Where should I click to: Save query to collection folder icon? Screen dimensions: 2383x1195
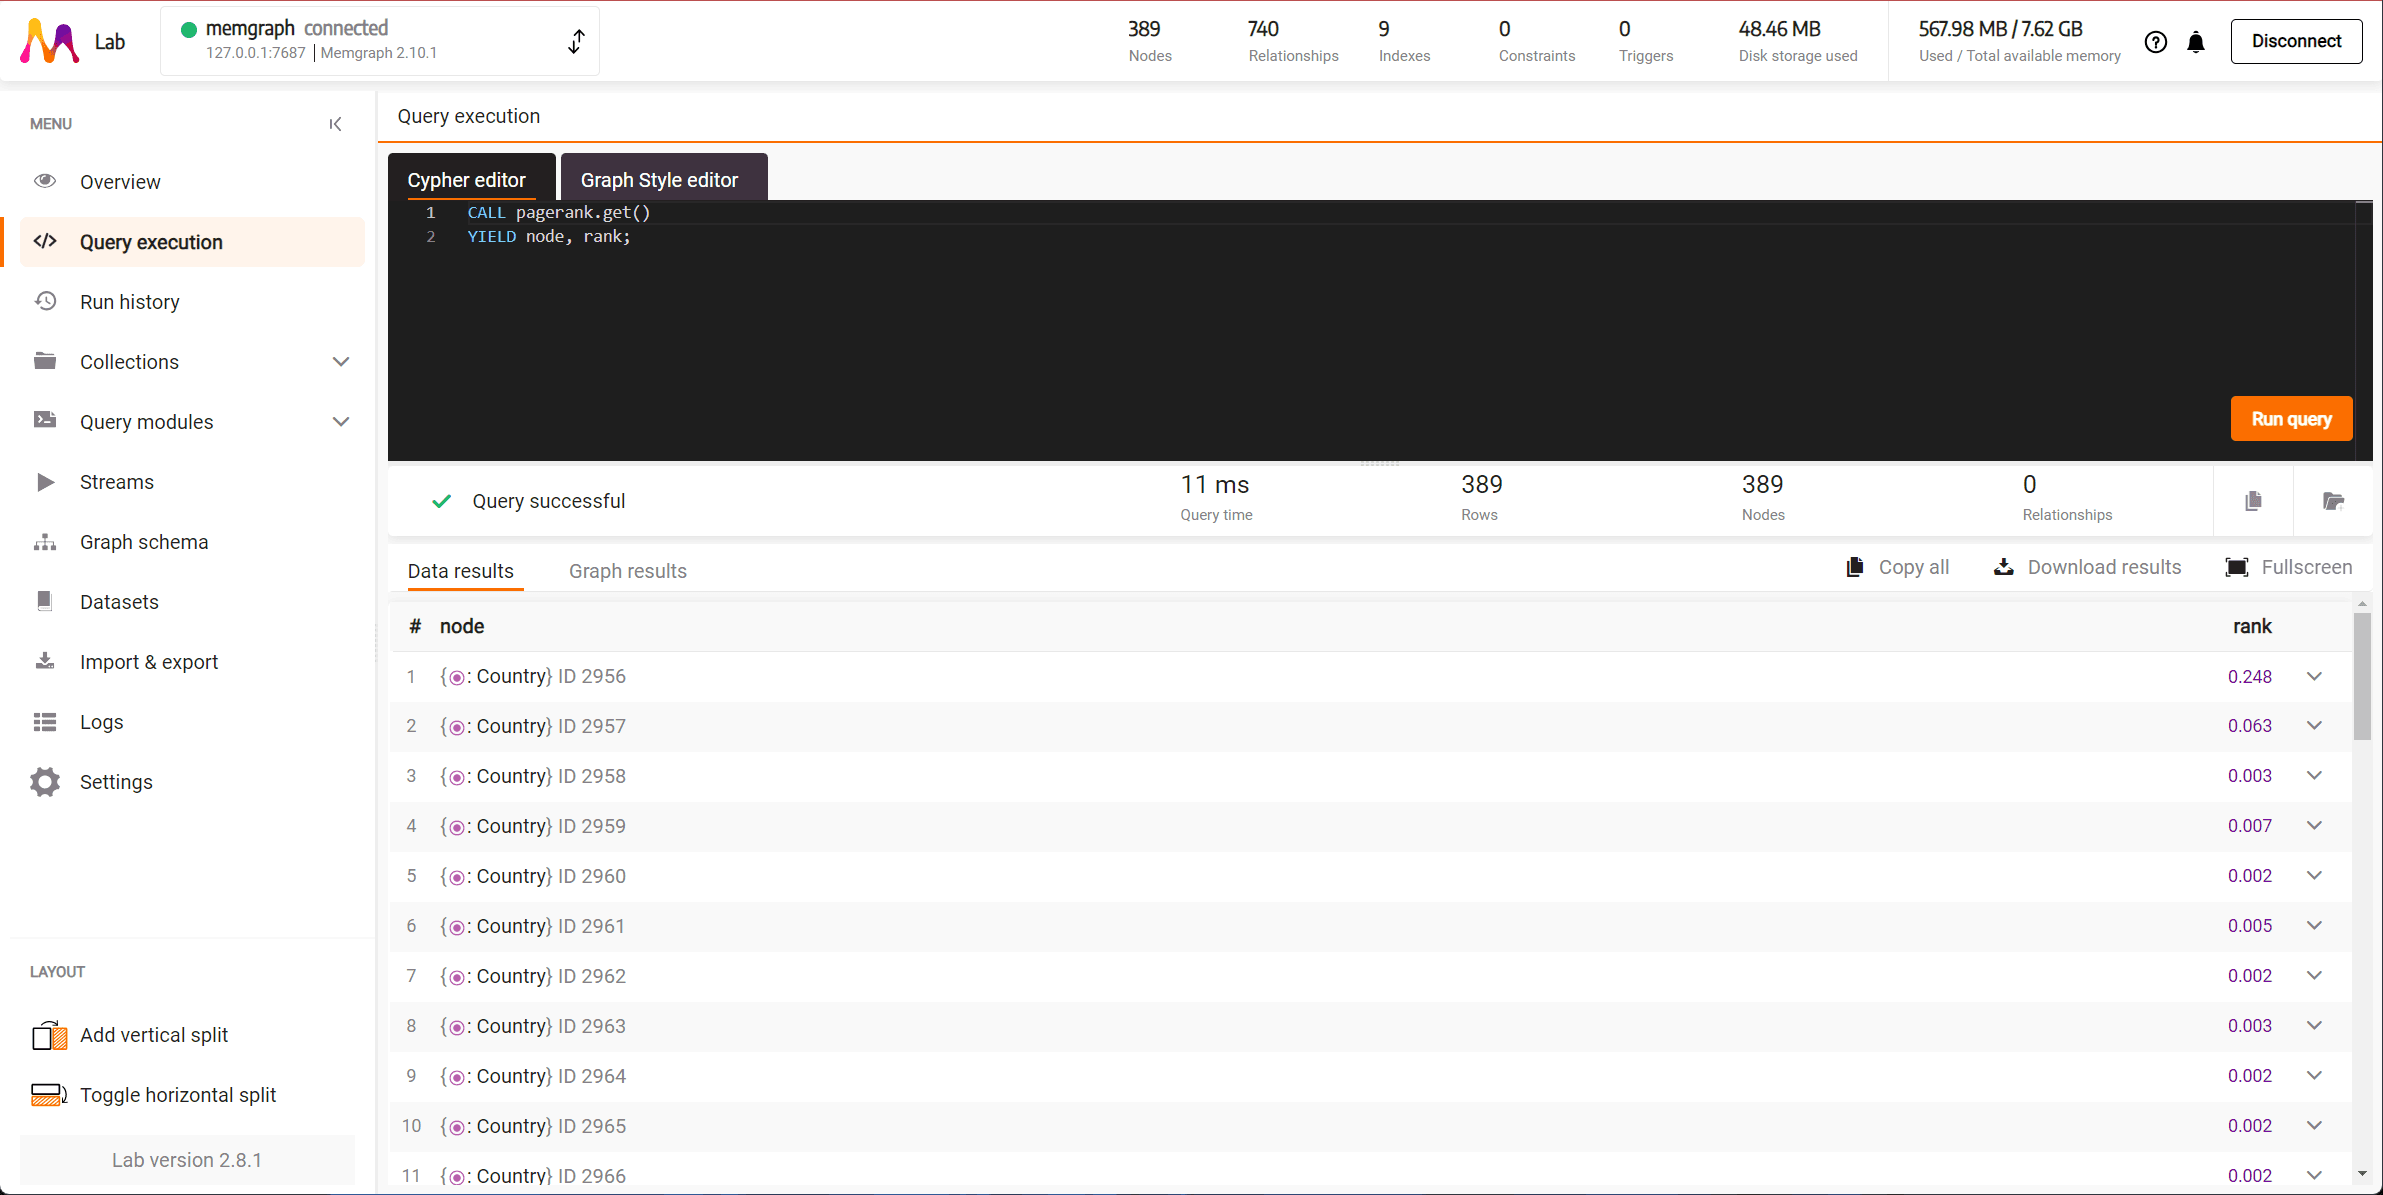point(2333,501)
